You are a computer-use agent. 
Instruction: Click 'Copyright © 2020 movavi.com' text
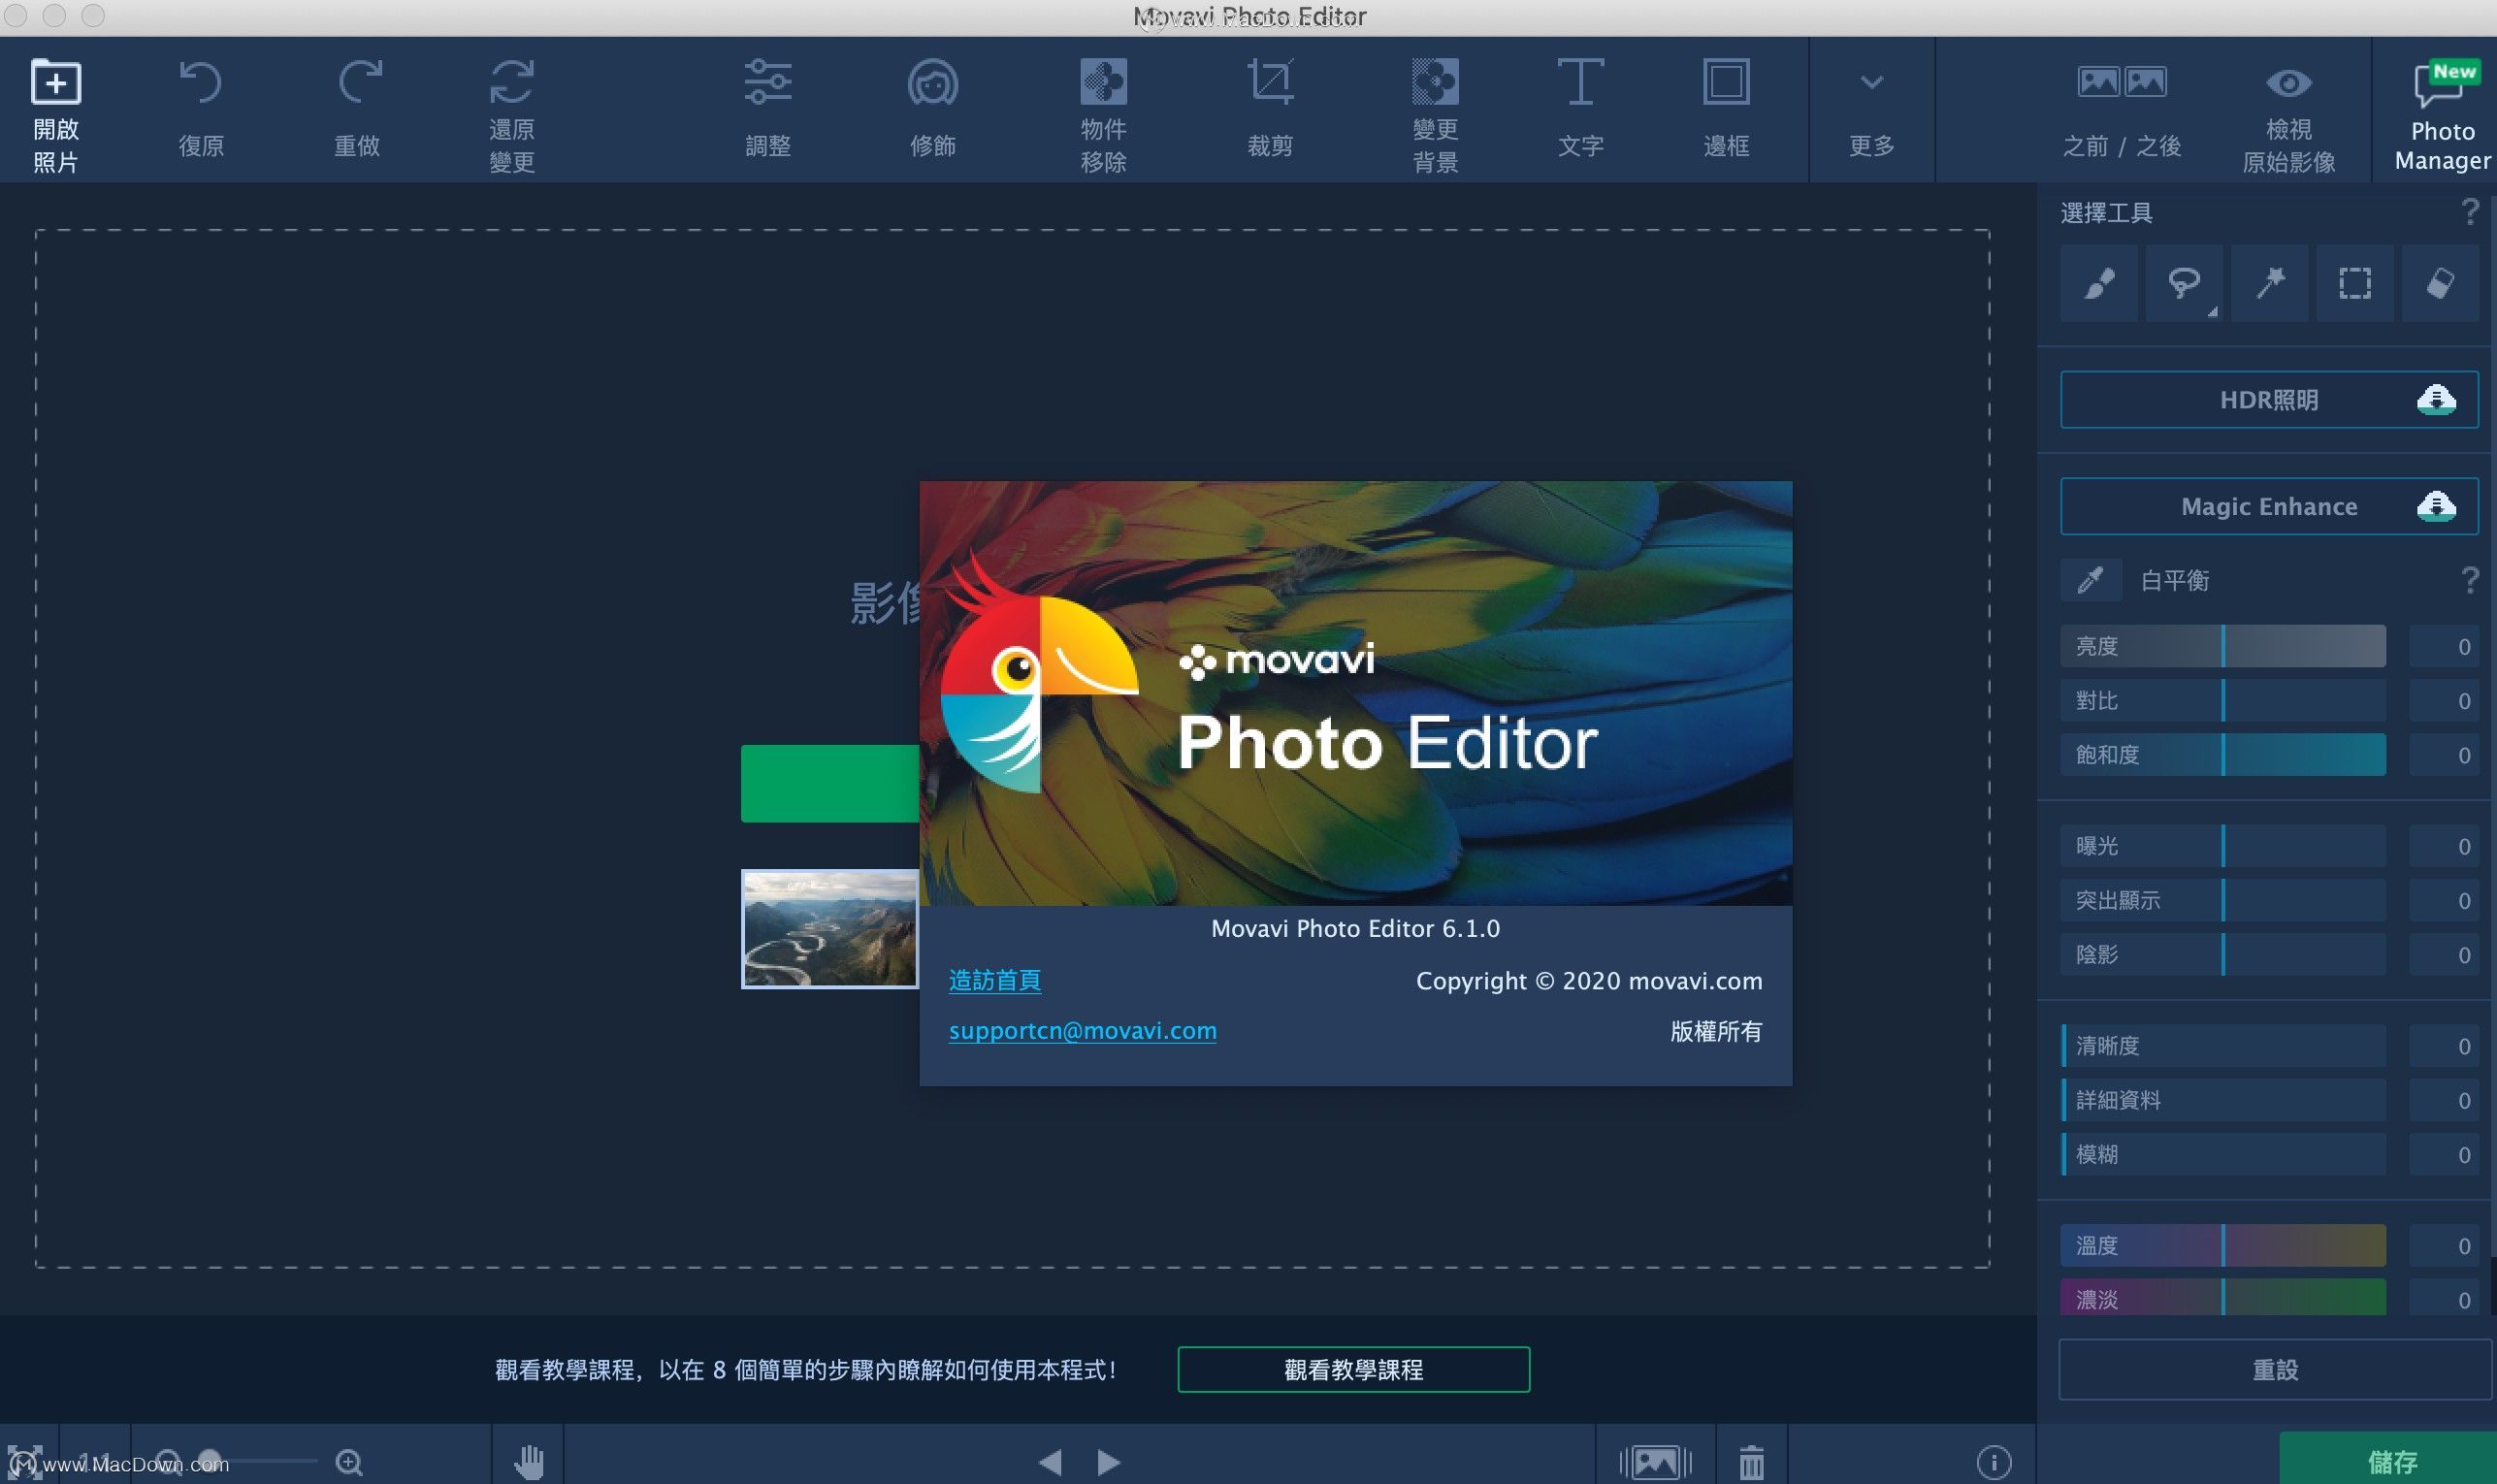[x=1589, y=981]
